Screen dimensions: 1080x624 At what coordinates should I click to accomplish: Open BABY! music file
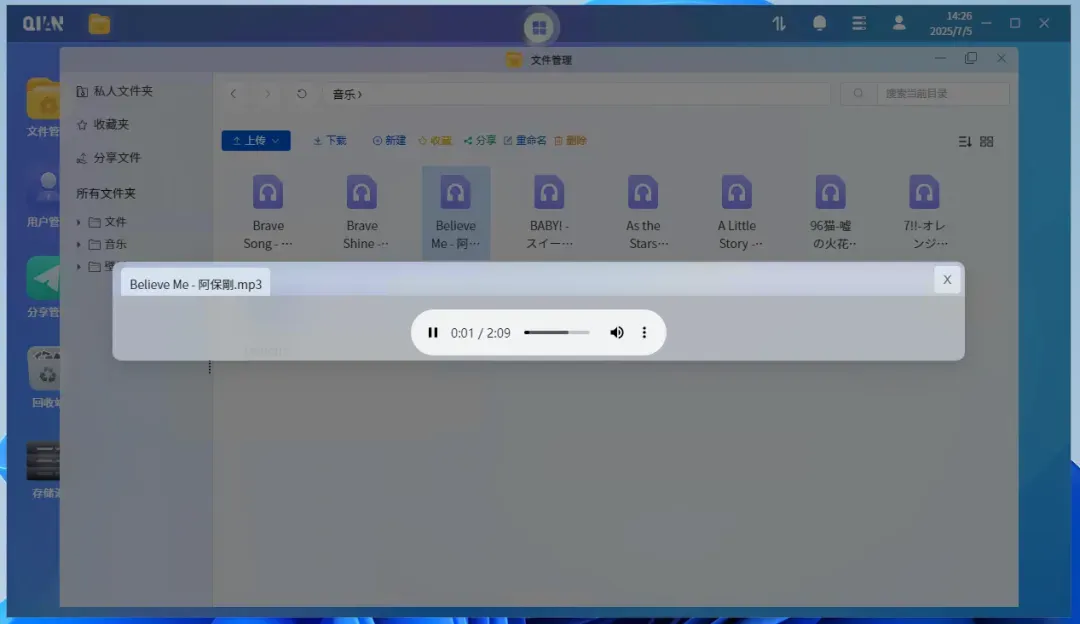click(549, 212)
